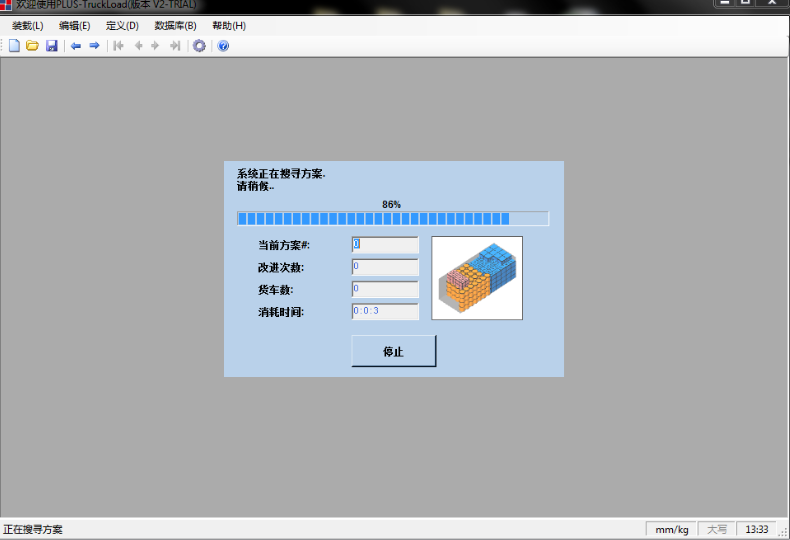Open settings with the gear icon

point(199,46)
